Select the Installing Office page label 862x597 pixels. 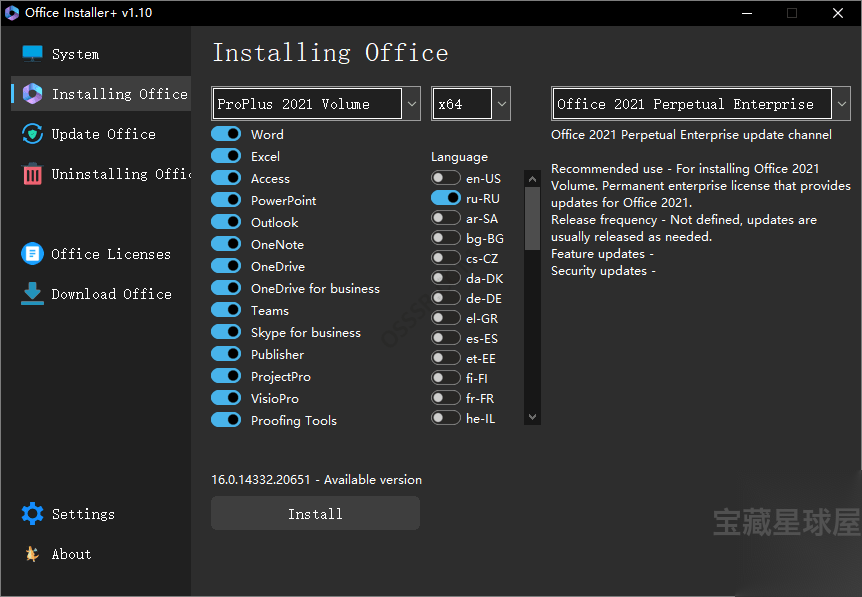120,94
